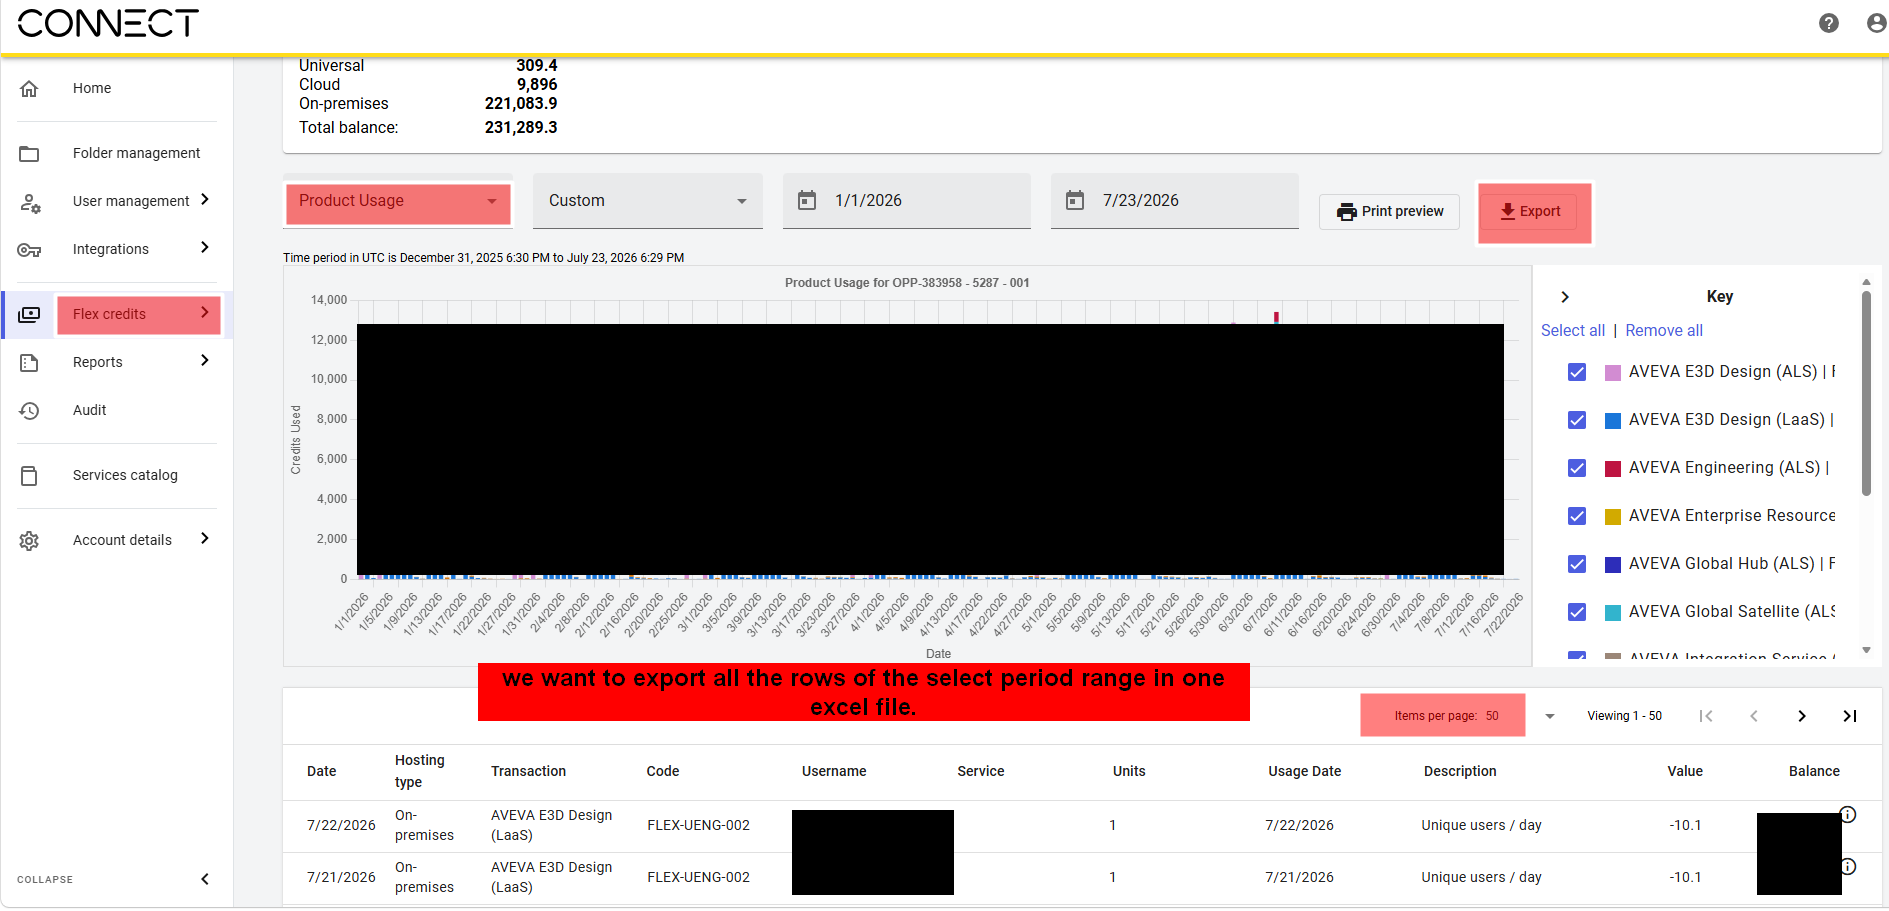Click the CONNECT logo

pos(108,23)
